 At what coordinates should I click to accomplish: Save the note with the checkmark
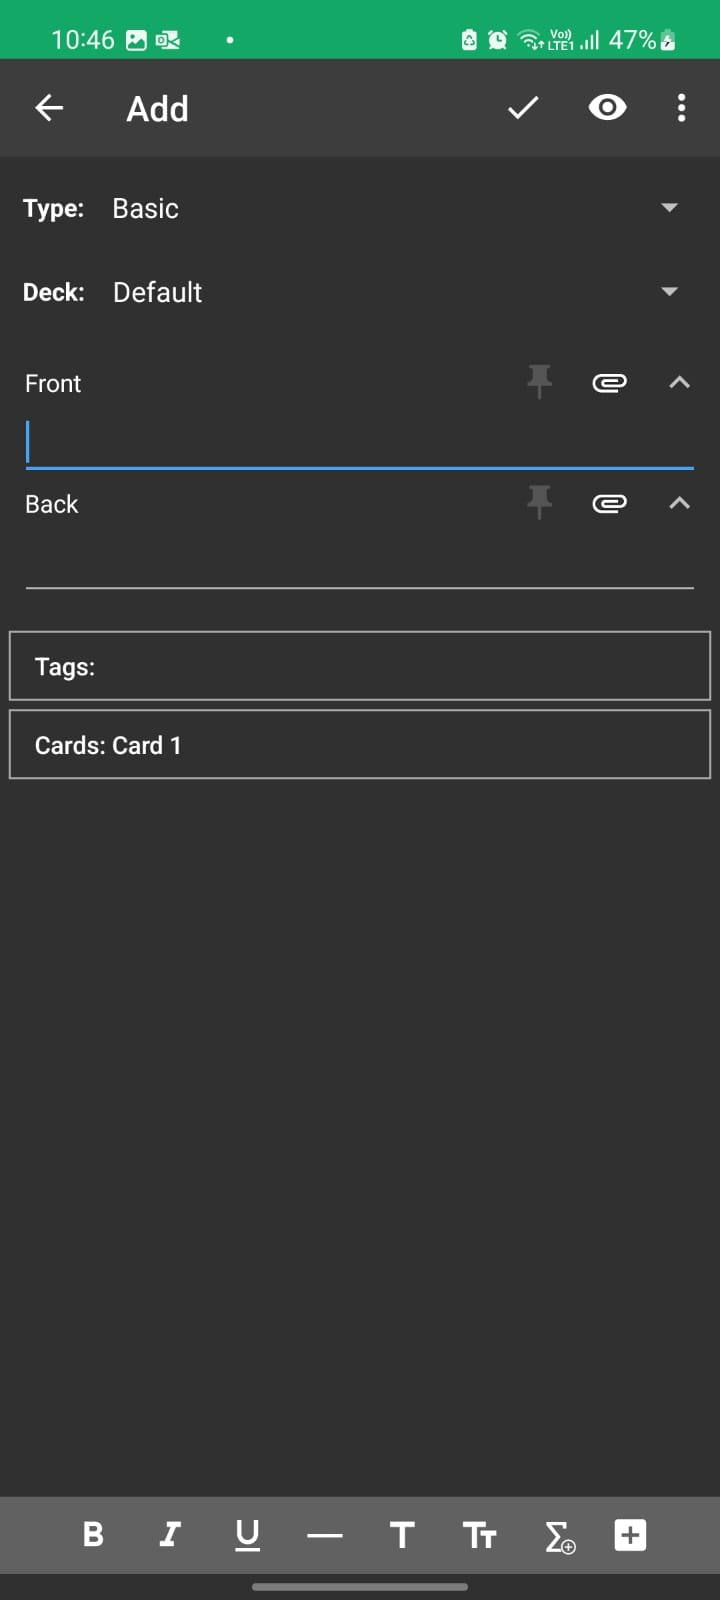pos(522,108)
